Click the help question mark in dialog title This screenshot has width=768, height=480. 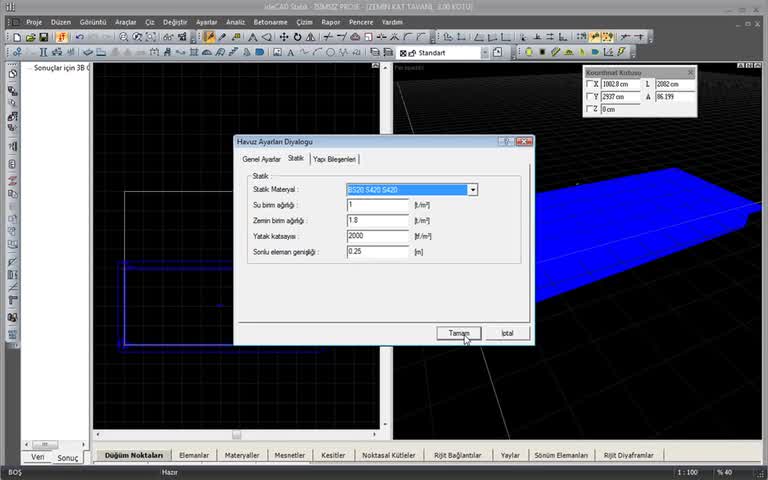click(505, 142)
